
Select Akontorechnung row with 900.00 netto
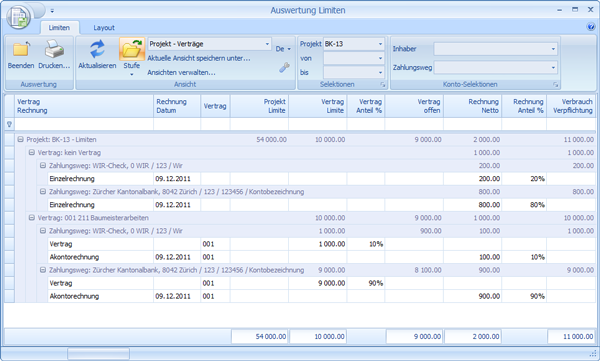click(321, 296)
